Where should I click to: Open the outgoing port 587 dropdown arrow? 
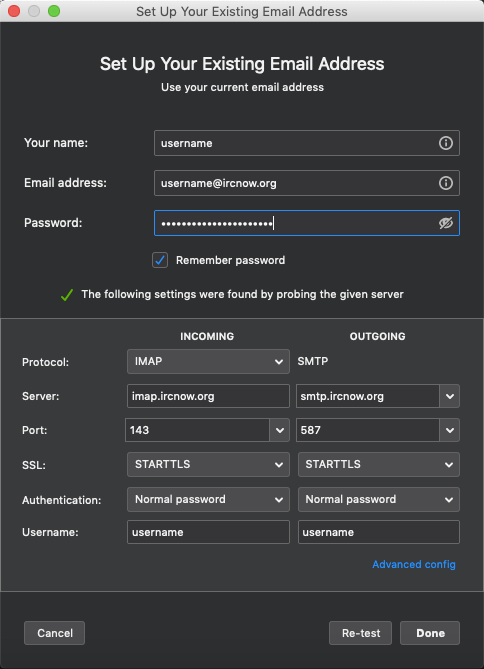(449, 430)
